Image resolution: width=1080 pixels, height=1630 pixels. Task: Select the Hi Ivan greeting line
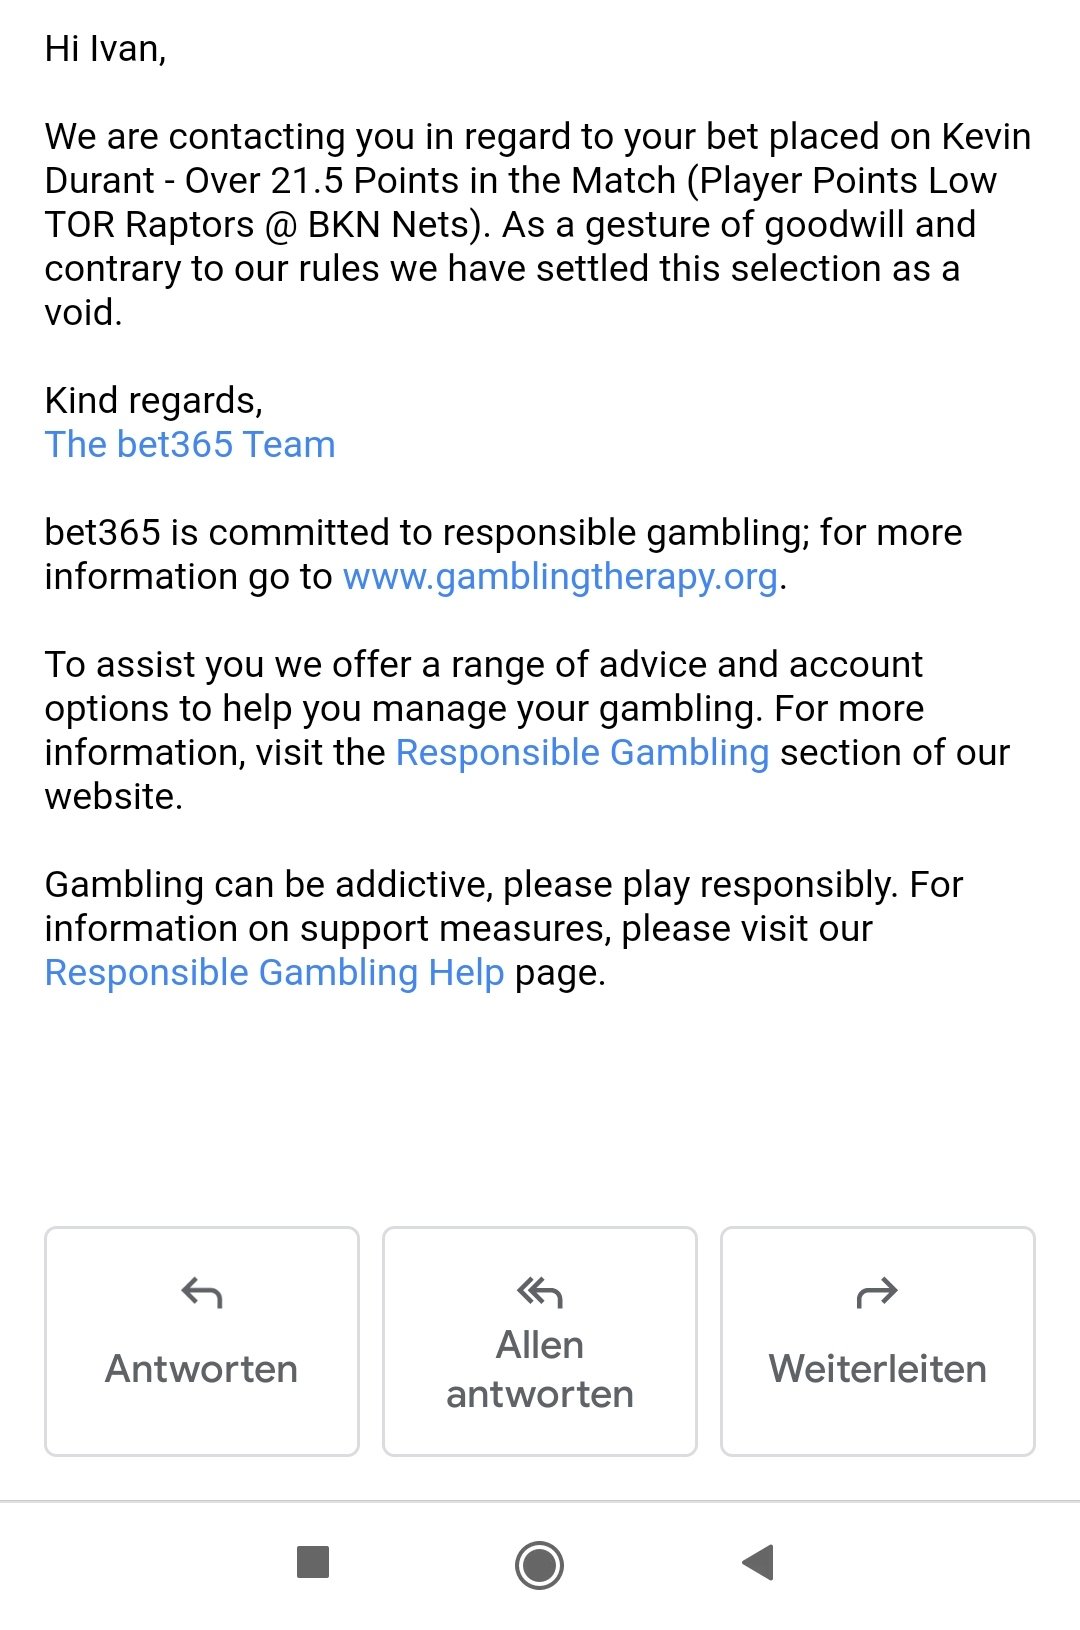(x=106, y=49)
